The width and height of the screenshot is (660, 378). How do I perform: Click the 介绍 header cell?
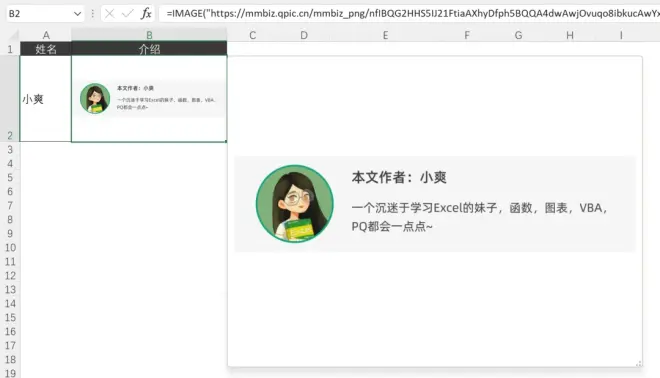pos(149,49)
